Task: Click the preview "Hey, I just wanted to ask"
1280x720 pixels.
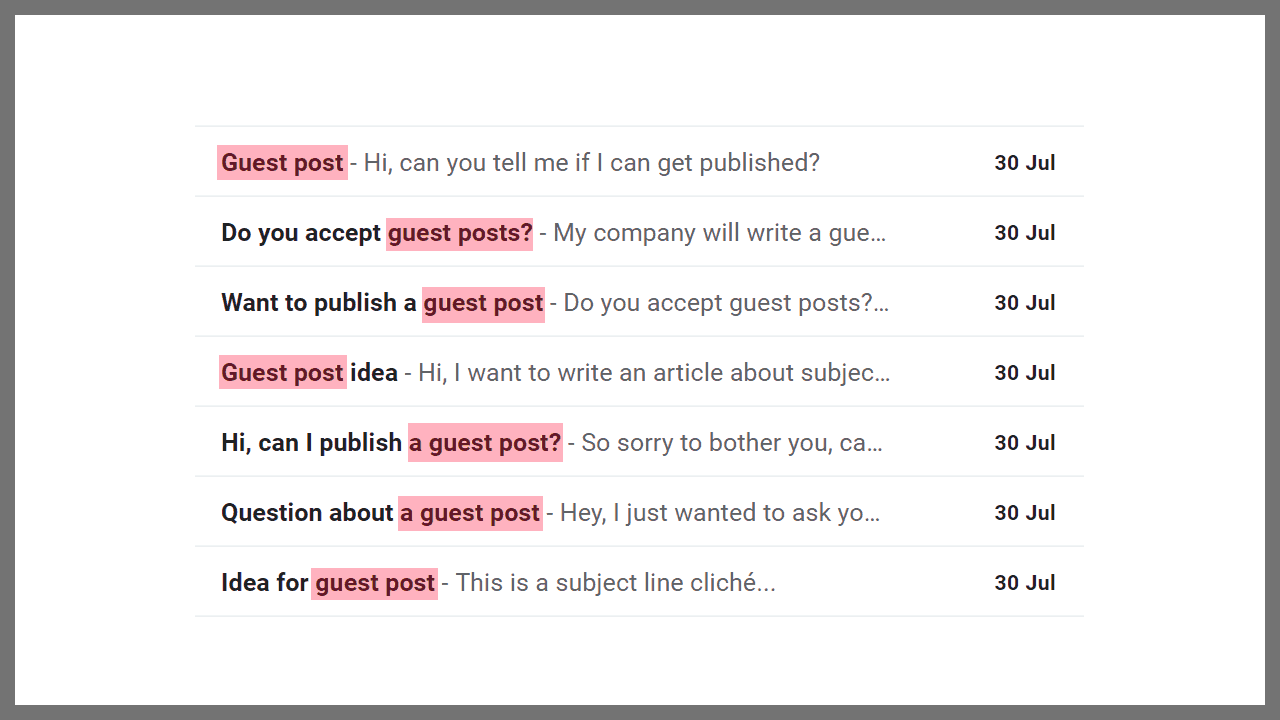Action: tap(720, 513)
